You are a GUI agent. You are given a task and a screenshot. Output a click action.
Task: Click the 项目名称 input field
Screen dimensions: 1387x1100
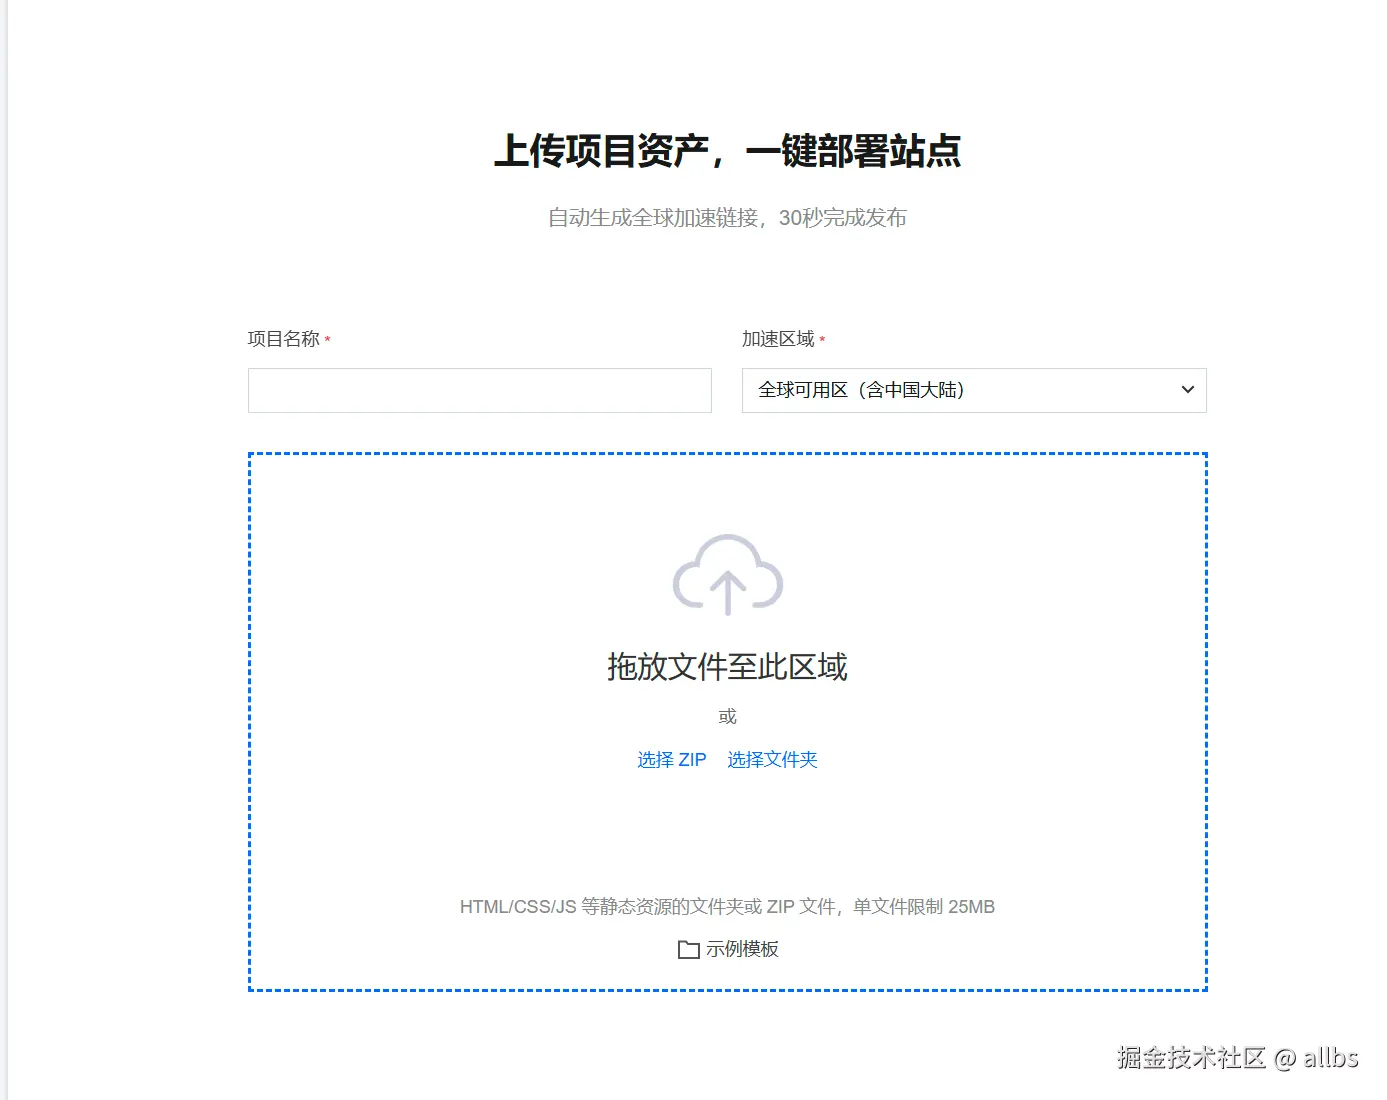pos(480,390)
